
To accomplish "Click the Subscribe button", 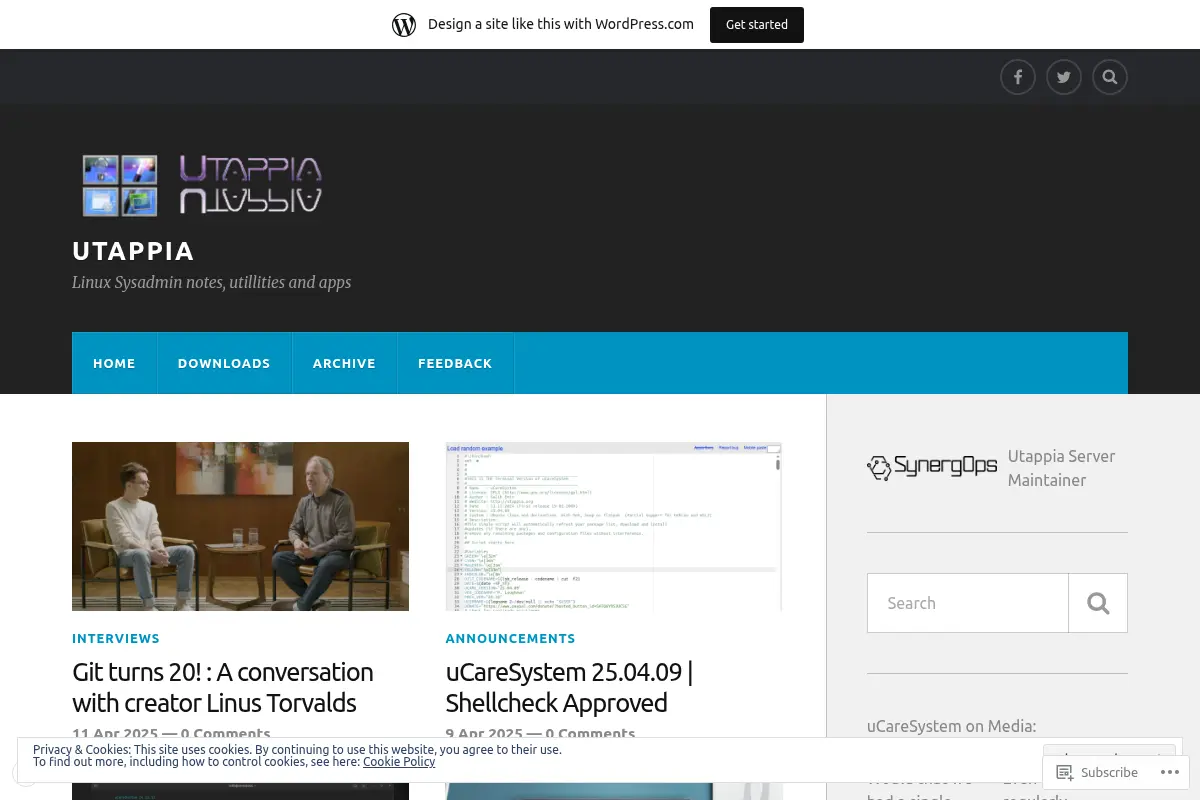I will [x=1097, y=772].
